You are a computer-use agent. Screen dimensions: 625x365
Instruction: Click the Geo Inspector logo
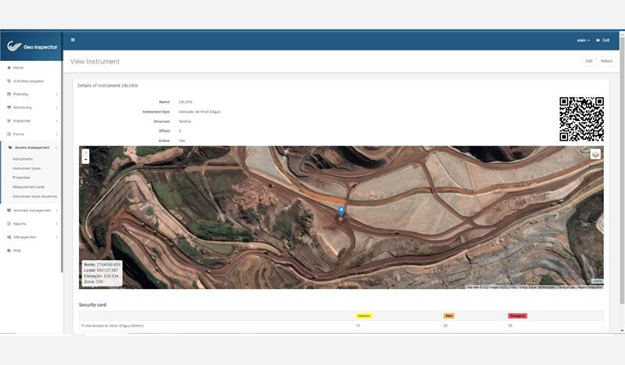(32, 46)
